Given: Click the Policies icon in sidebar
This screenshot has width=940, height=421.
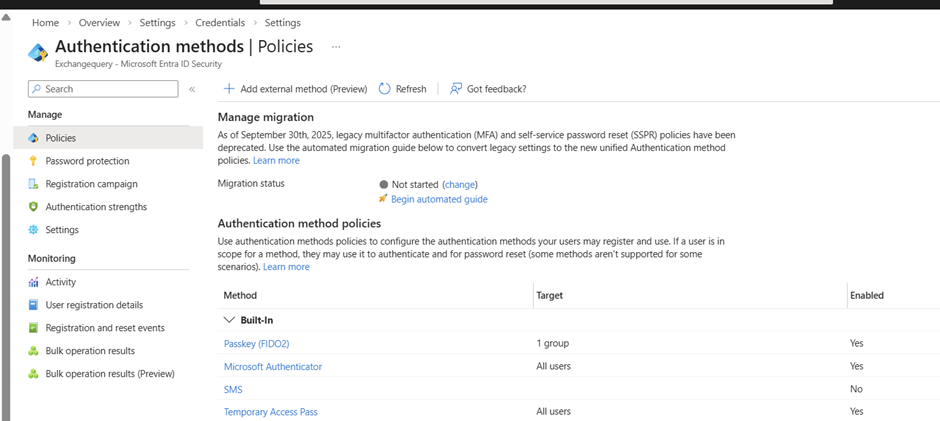Looking at the screenshot, I should [33, 138].
